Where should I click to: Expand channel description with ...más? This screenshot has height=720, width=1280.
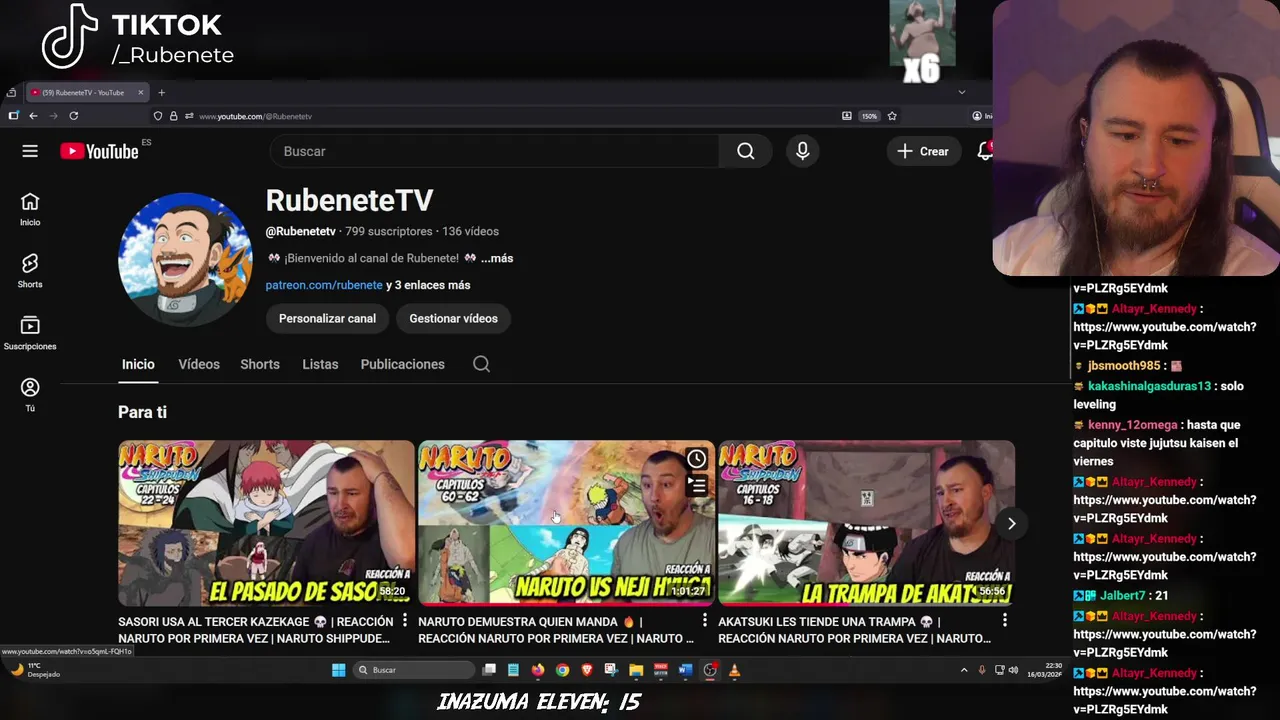click(497, 258)
